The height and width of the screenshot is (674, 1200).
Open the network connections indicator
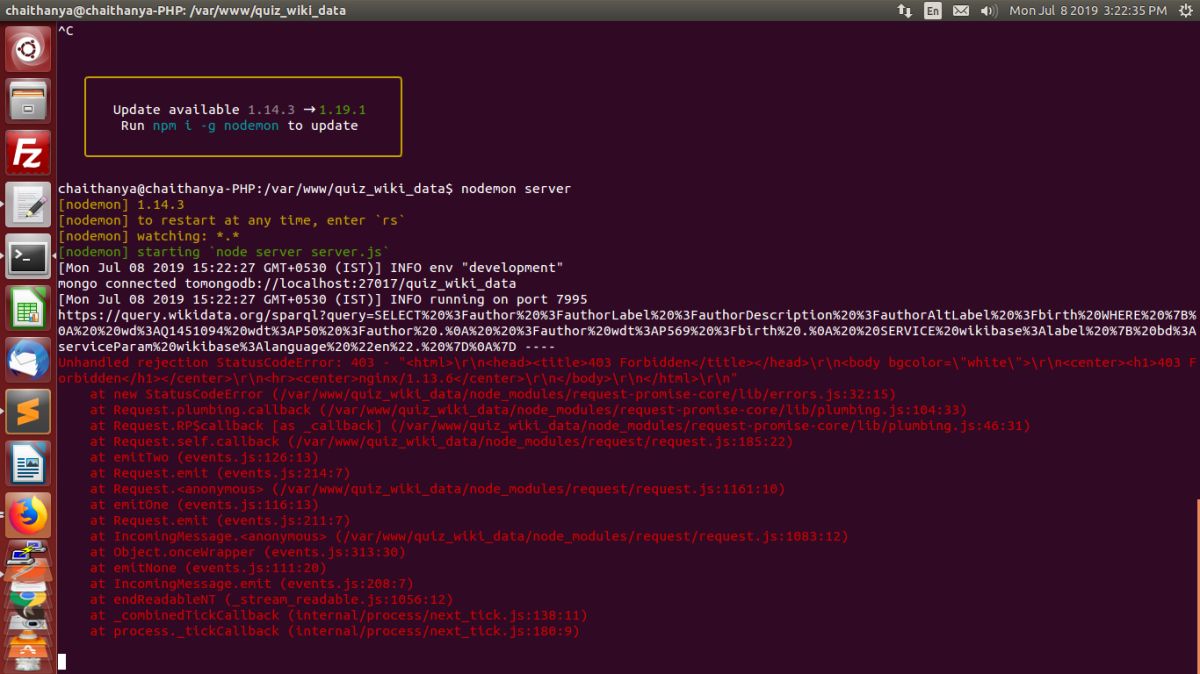tap(904, 10)
